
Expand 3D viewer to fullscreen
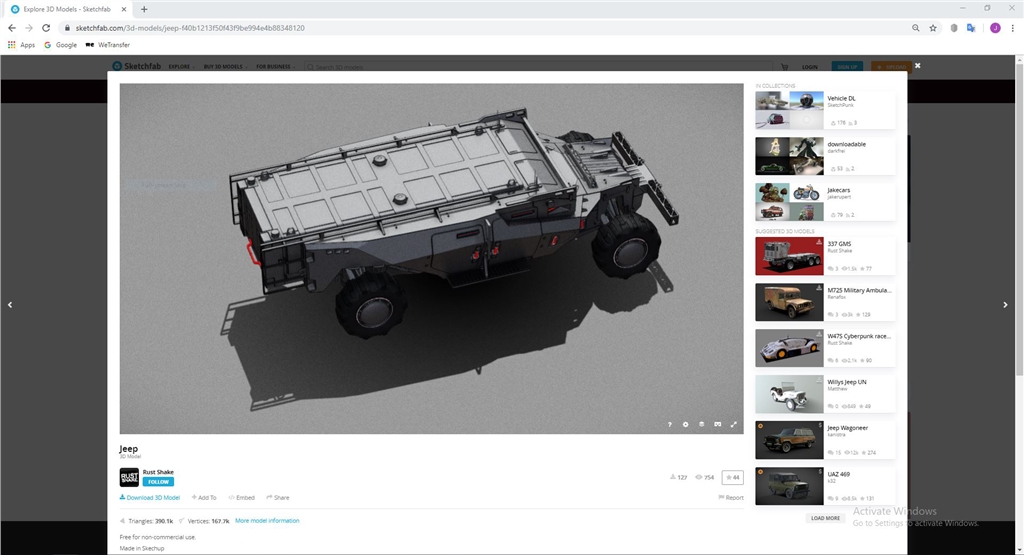tap(733, 424)
